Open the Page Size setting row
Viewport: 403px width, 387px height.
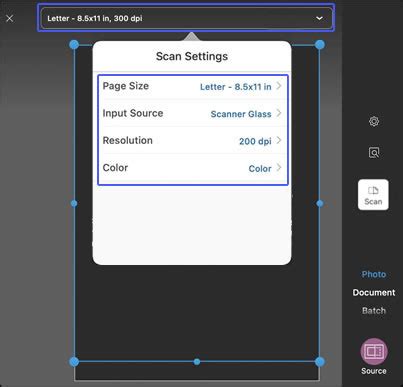pos(193,86)
